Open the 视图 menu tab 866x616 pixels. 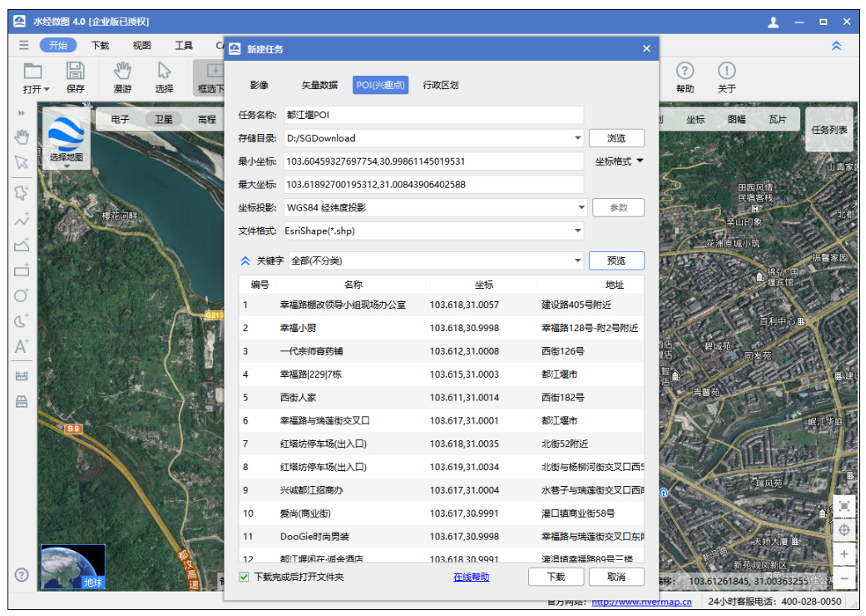click(x=141, y=45)
